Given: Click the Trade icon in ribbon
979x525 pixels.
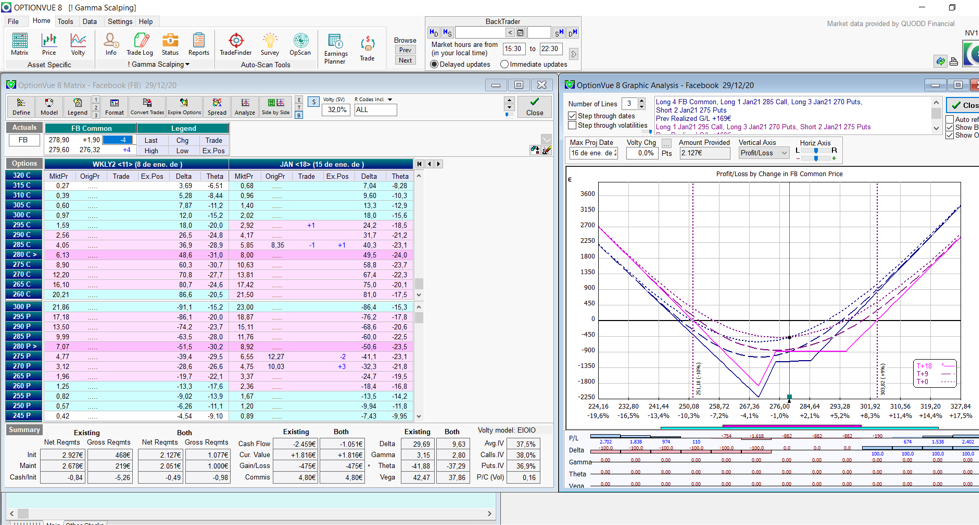Looking at the screenshot, I should pyautogui.click(x=367, y=49).
